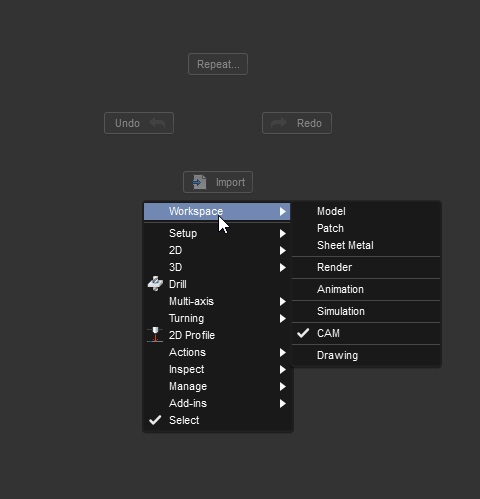Viewport: 480px width, 499px height.
Task: Expand the Multi-axis submenu arrow
Action: [283, 301]
